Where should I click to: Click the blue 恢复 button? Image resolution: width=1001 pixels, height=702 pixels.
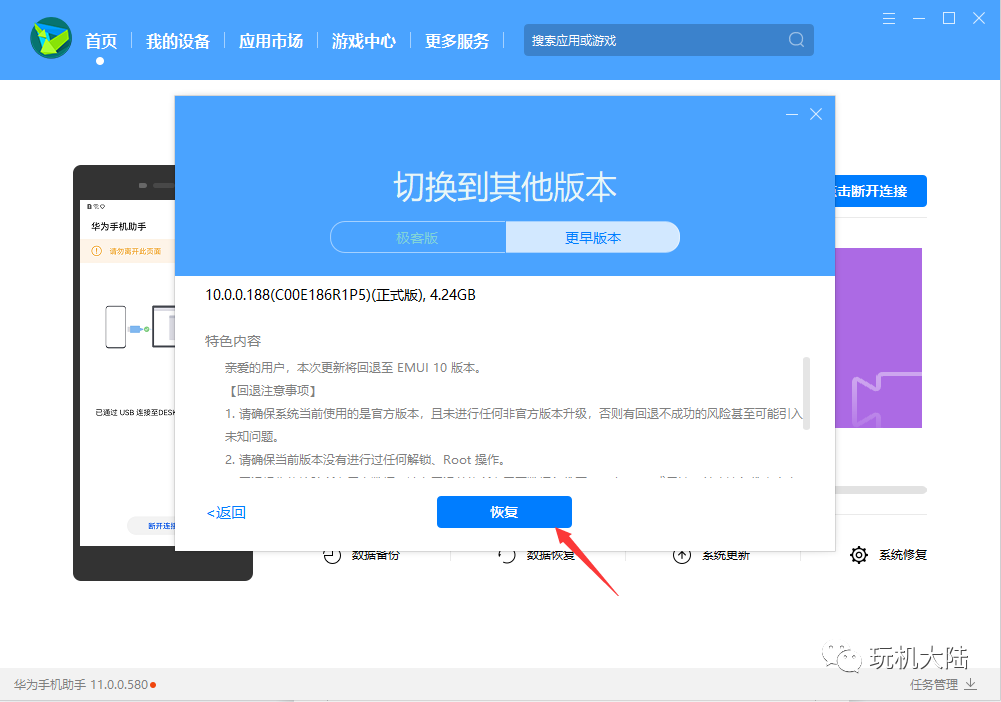click(x=504, y=512)
